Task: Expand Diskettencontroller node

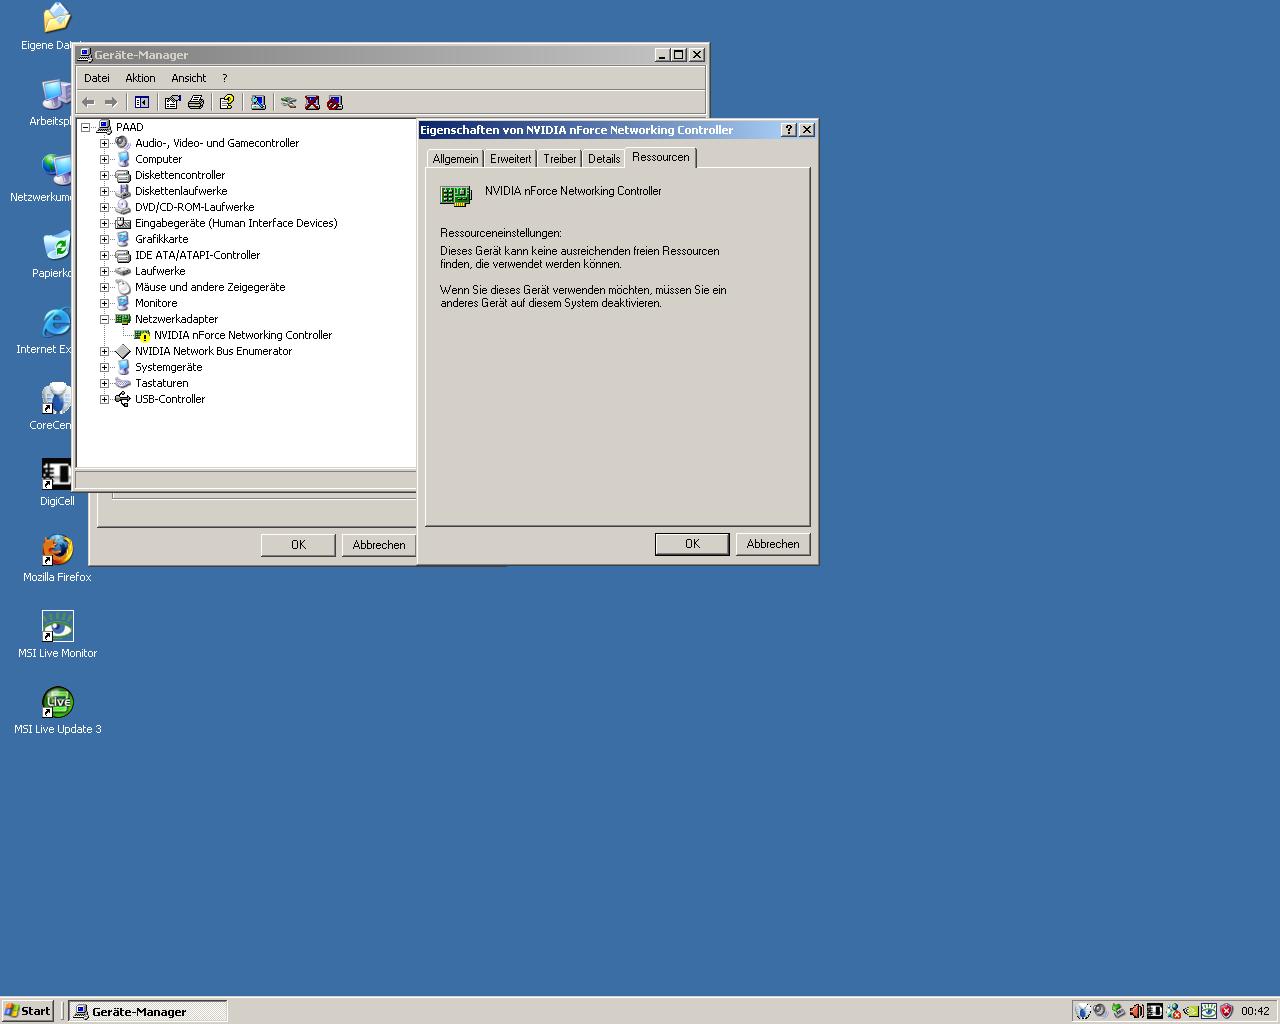Action: coord(104,175)
